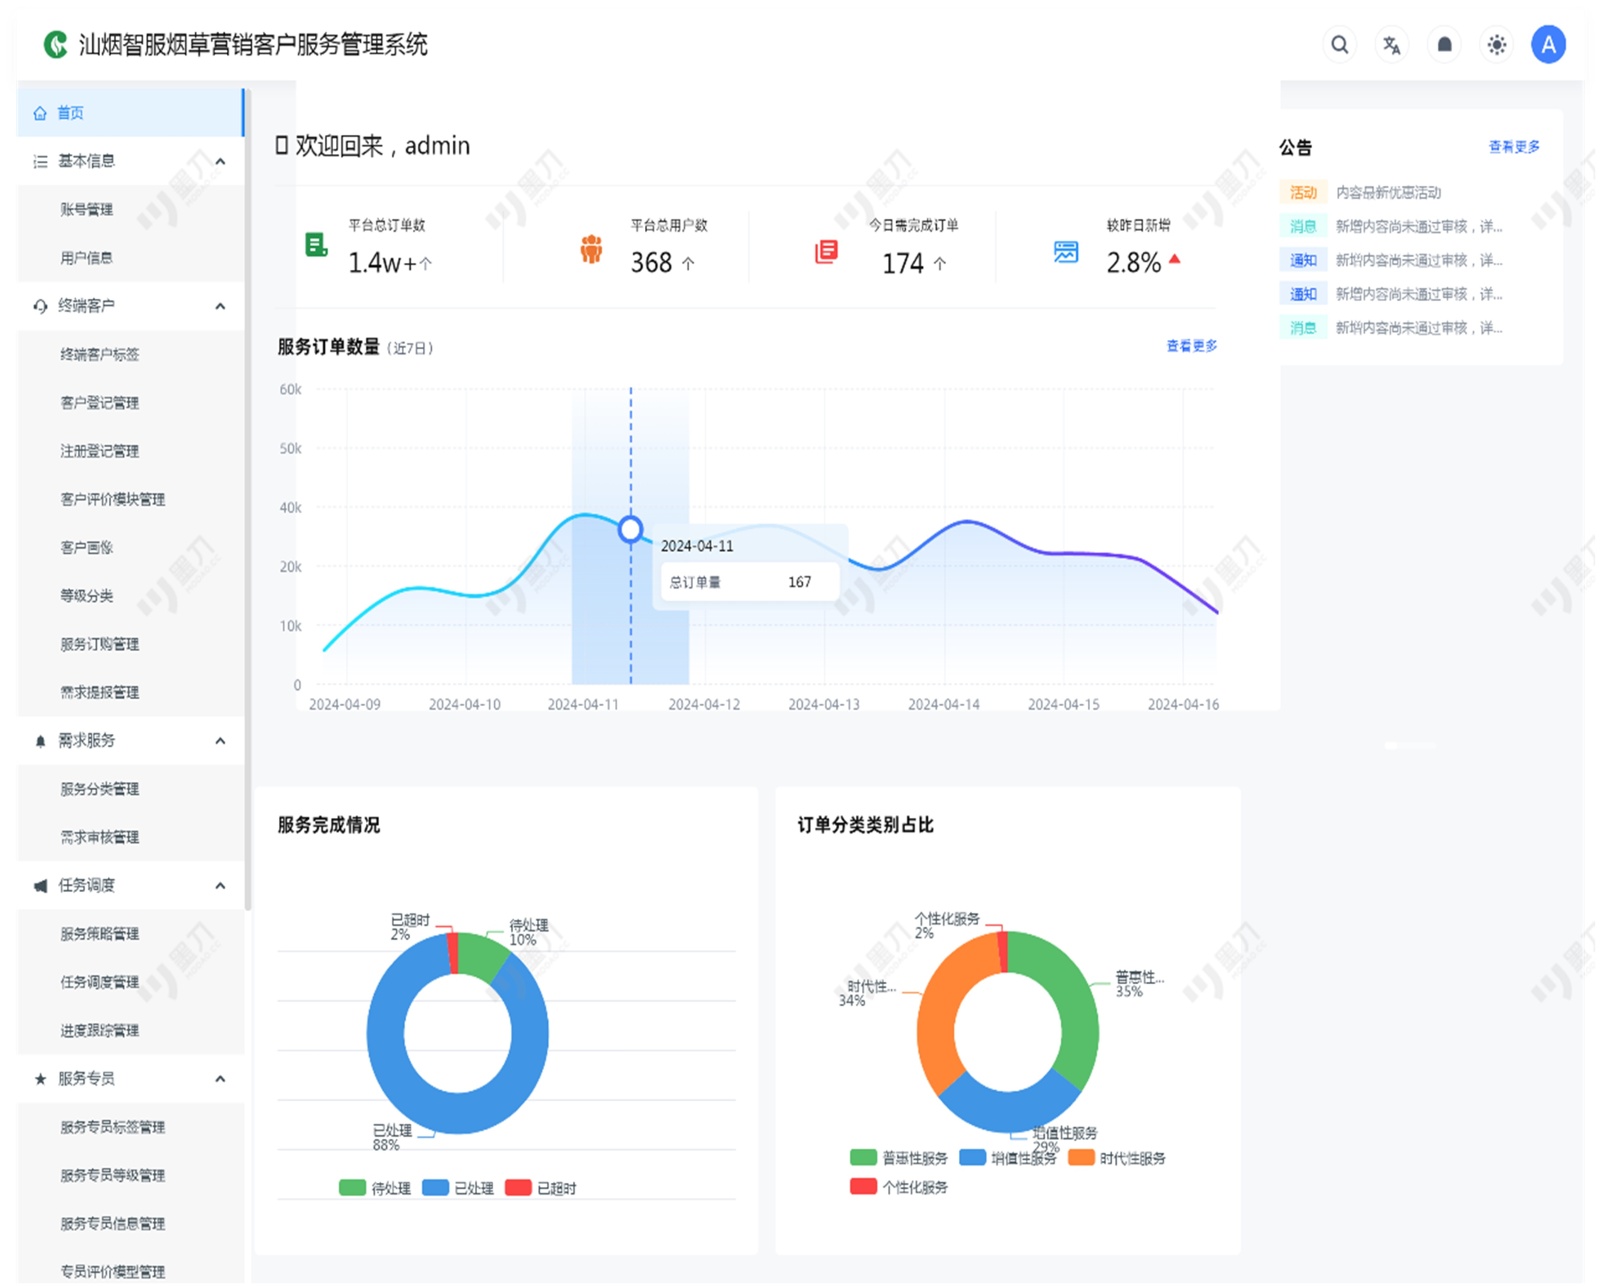Select 首页 in the sidebar menu
The height and width of the screenshot is (1286, 1600).
70,113
